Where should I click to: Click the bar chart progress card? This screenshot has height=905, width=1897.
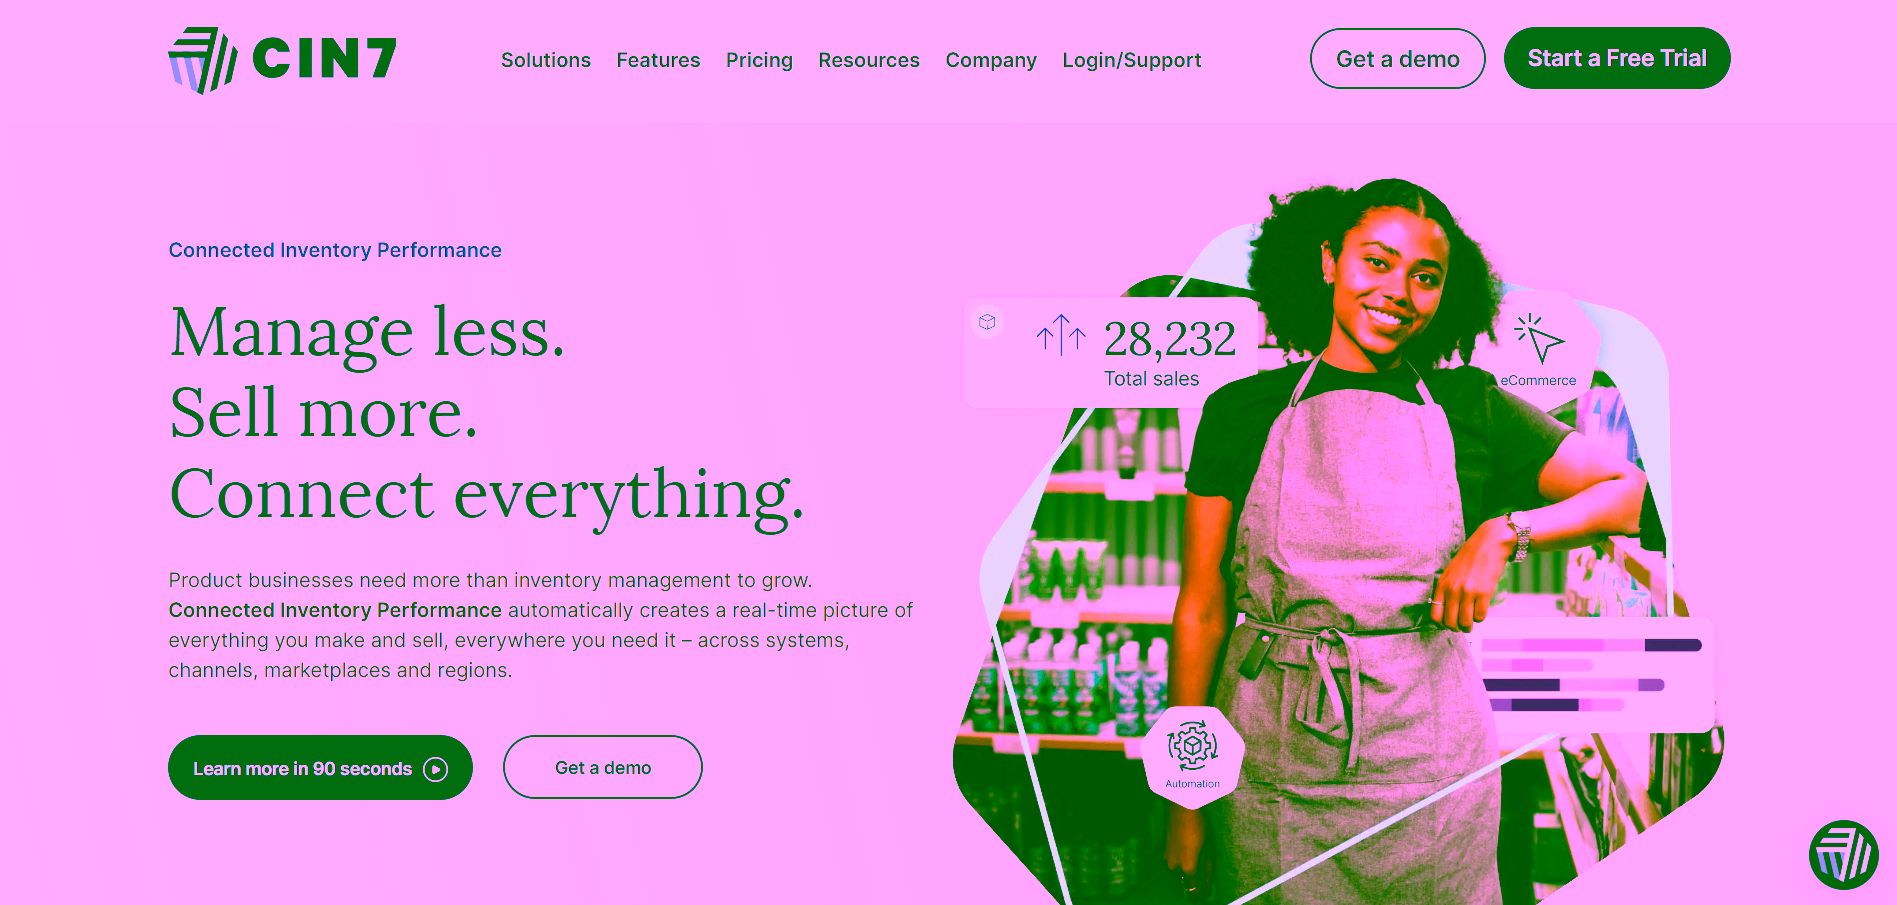click(1595, 675)
